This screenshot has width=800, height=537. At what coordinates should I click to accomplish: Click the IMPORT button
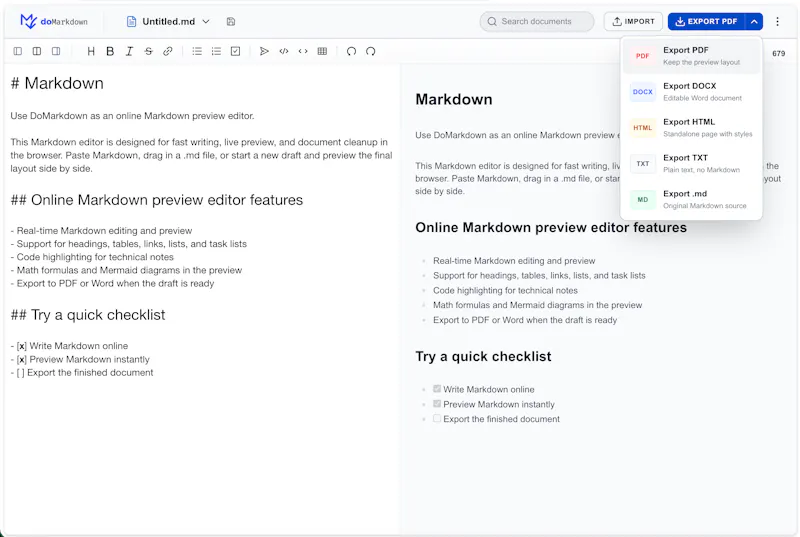[633, 21]
